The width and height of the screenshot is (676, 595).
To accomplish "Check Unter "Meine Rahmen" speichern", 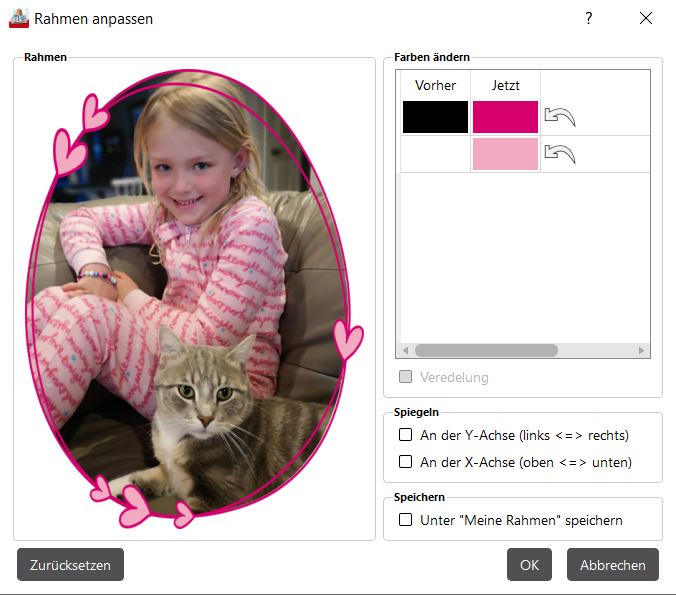I will click(405, 520).
